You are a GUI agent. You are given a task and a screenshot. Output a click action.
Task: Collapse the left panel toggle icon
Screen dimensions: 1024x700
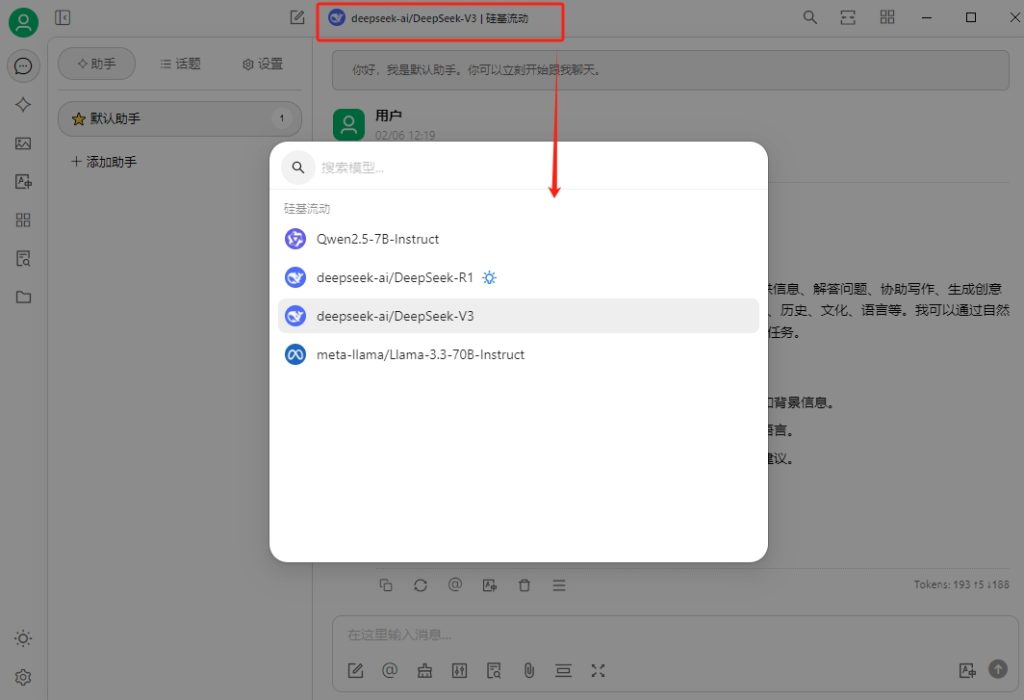[x=63, y=18]
